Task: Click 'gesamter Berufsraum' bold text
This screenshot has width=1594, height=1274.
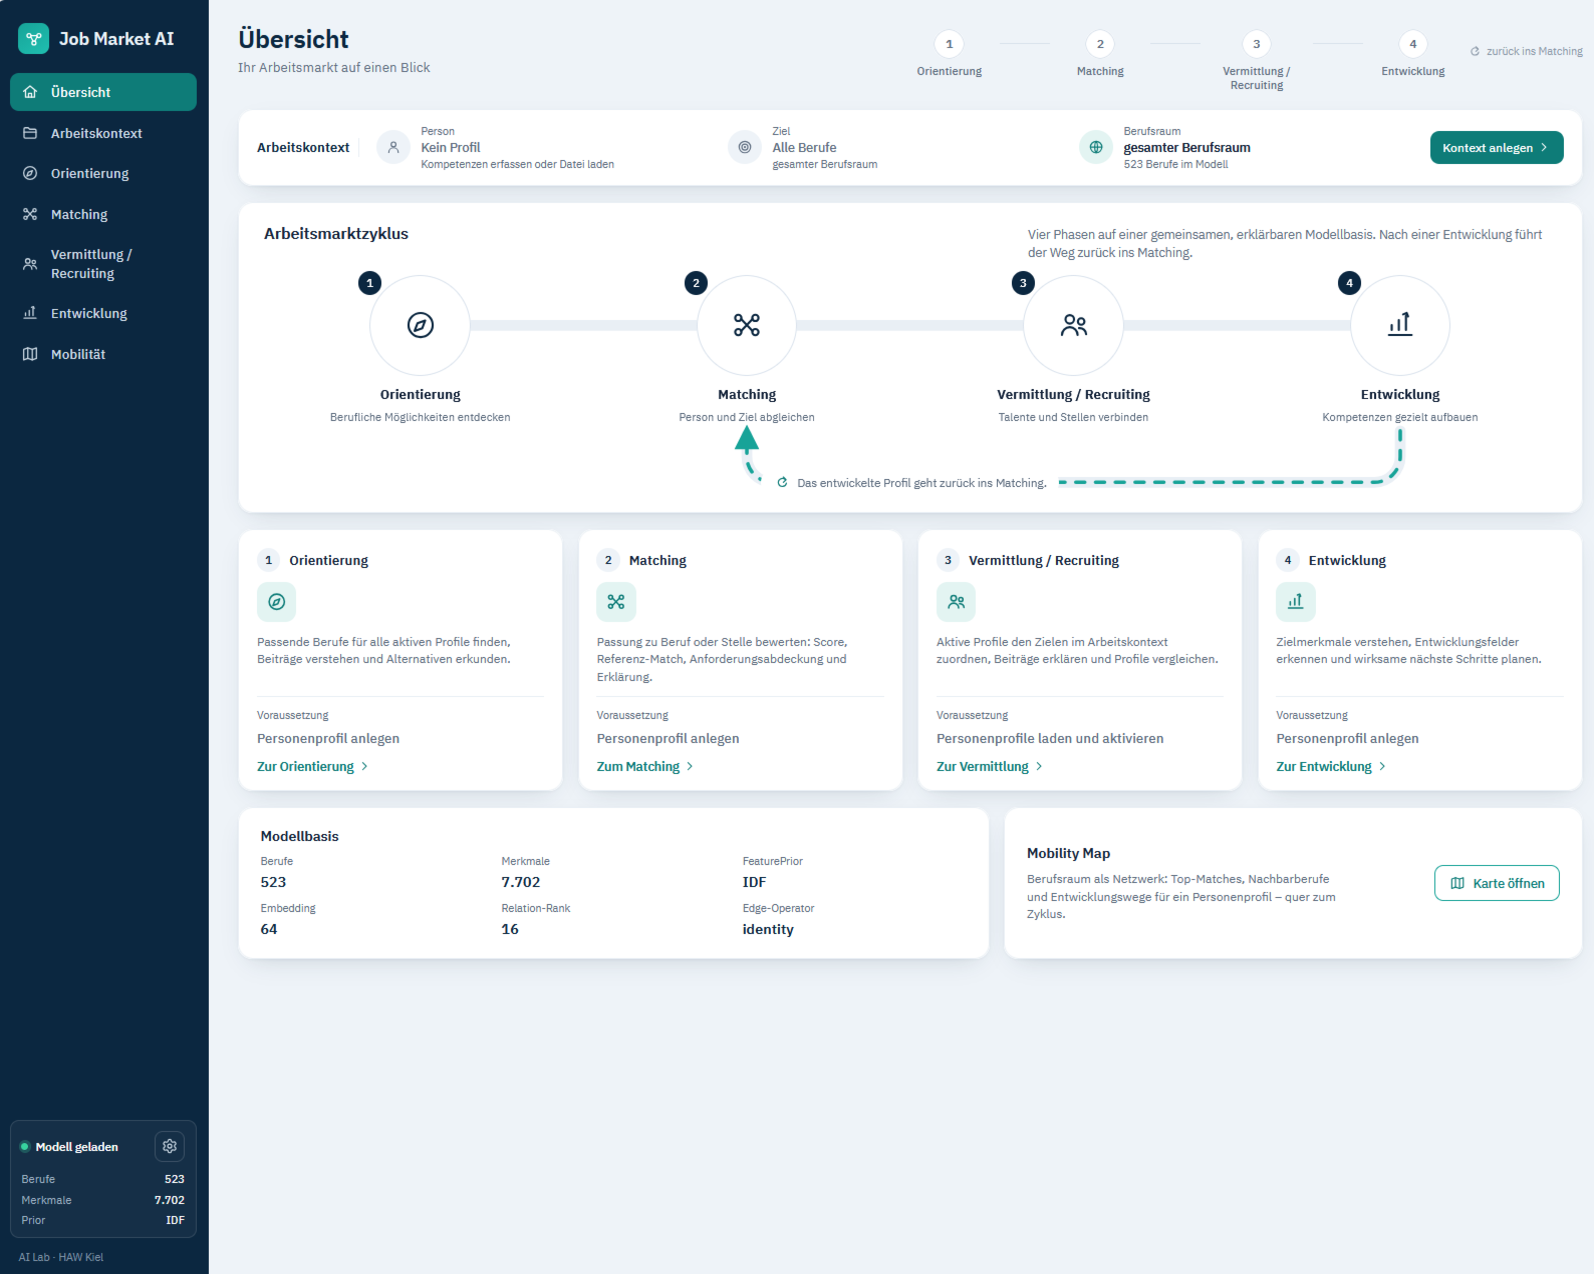Action: click(1187, 147)
